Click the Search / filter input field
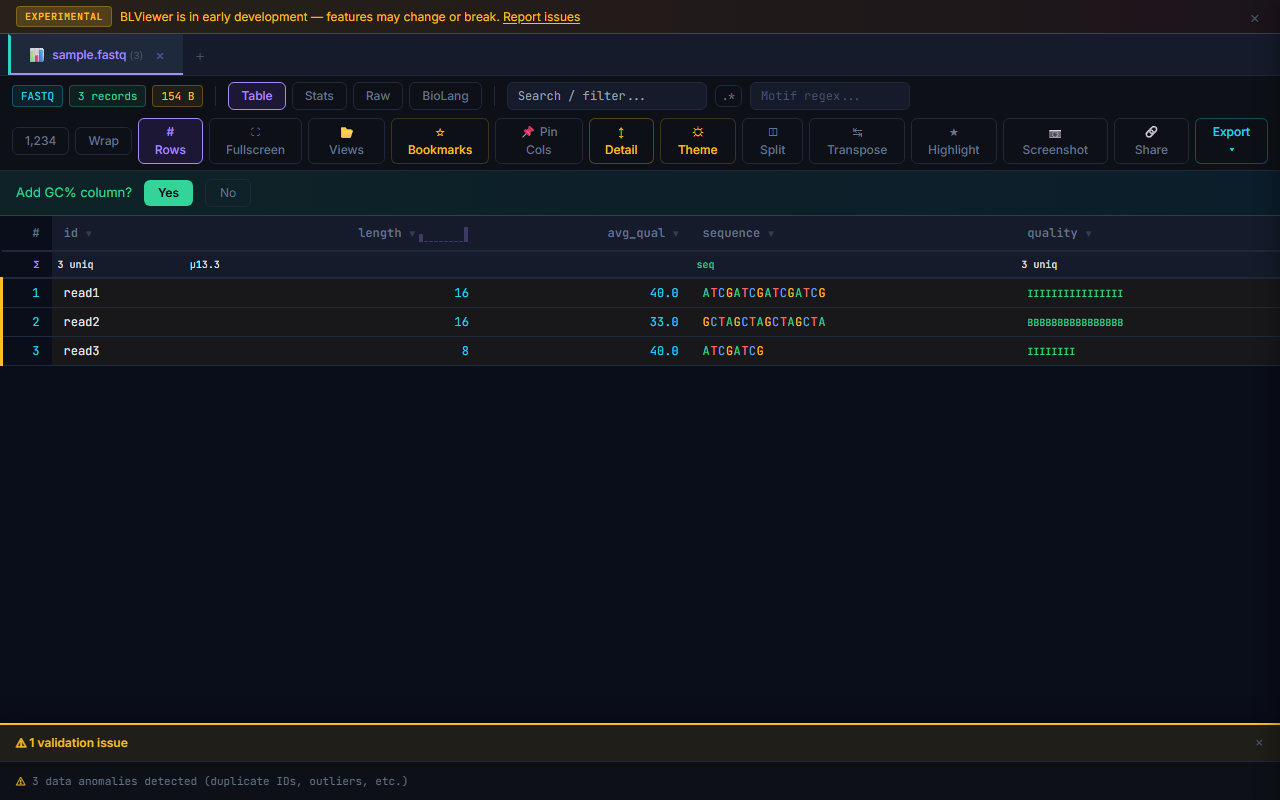This screenshot has width=1280, height=800. click(x=605, y=95)
